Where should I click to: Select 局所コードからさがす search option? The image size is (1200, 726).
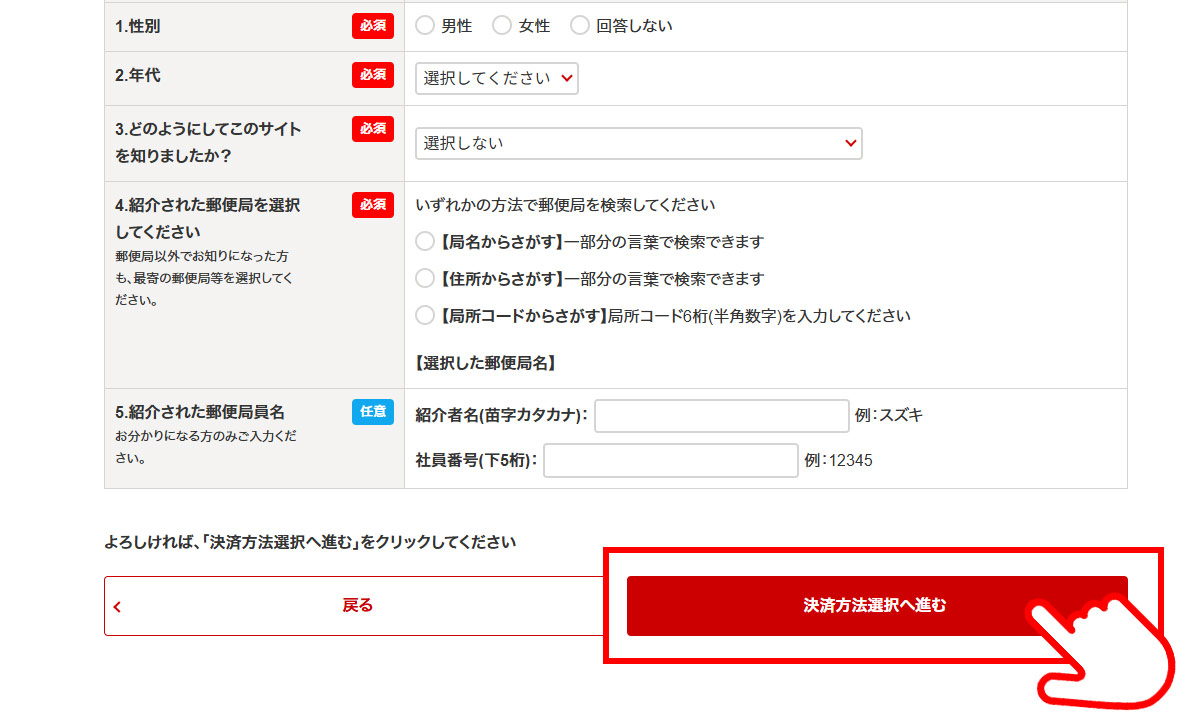tap(425, 316)
